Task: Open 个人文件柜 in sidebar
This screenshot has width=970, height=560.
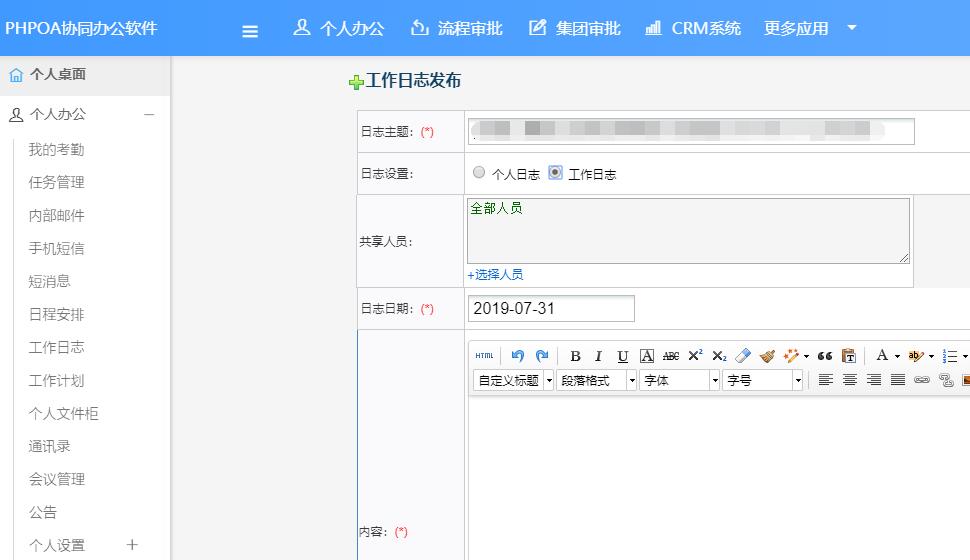Action: (63, 413)
